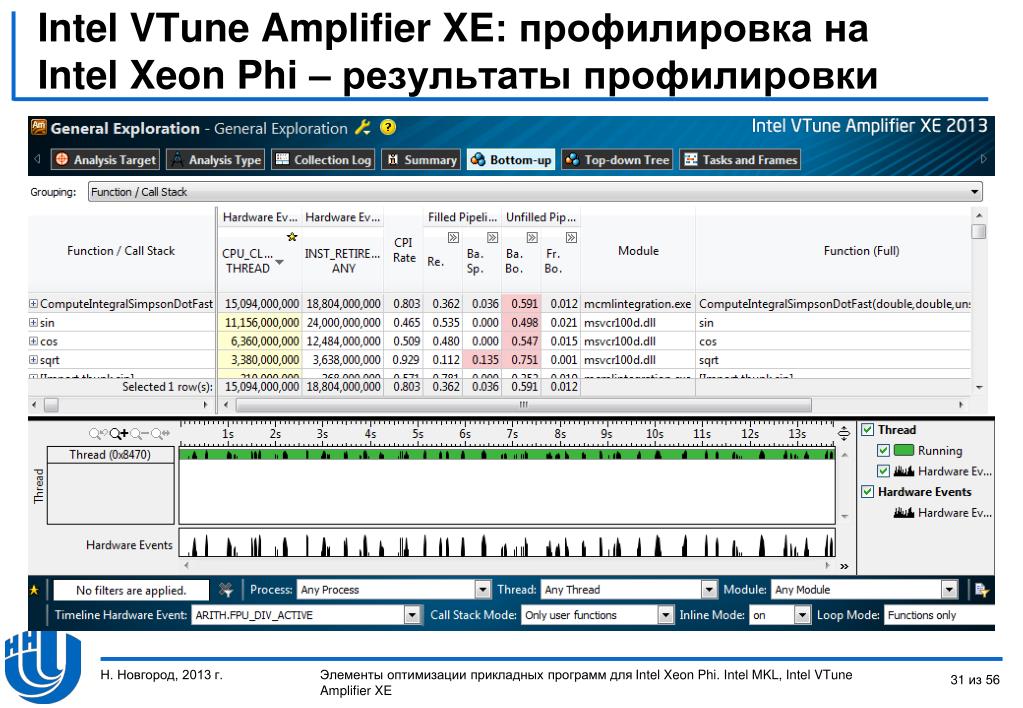Click the clear filters funnel icon
Image resolution: width=1023 pixels, height=708 pixels.
[226, 590]
